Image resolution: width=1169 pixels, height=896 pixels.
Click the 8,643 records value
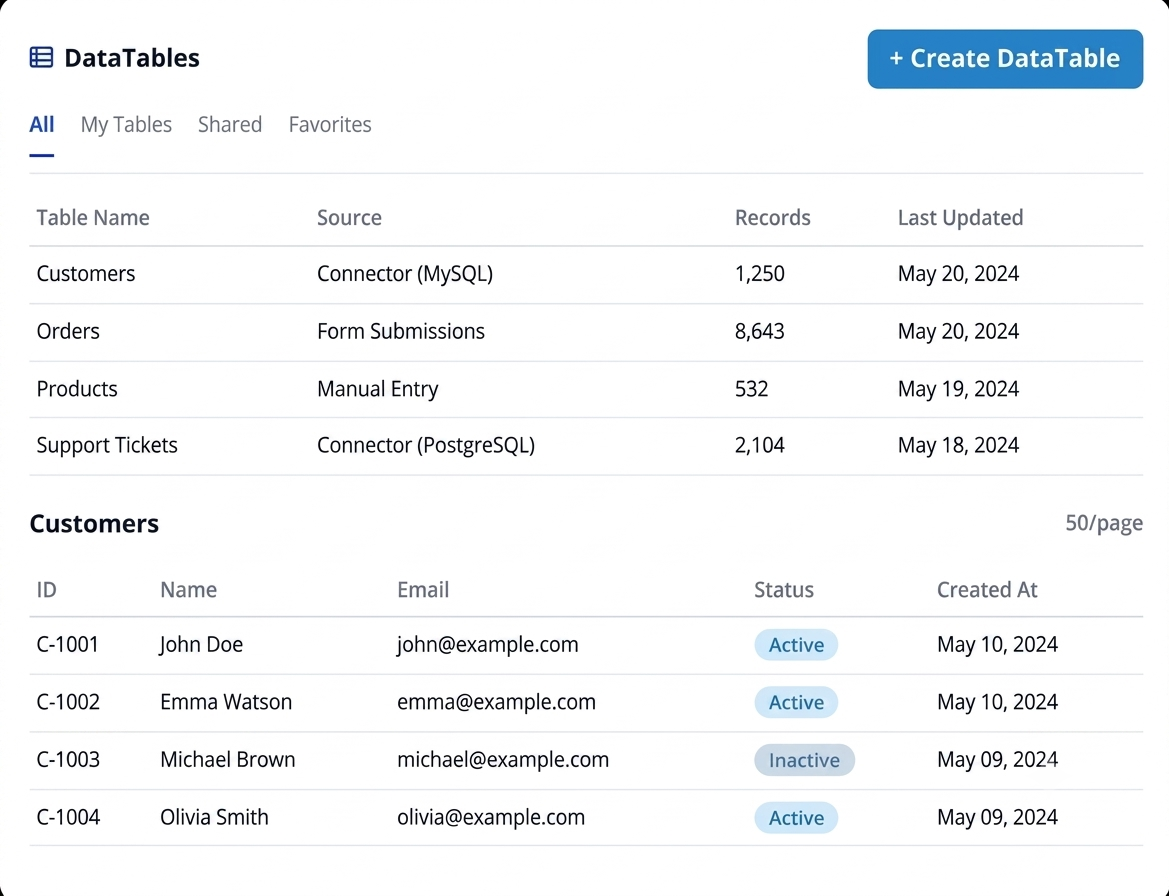coord(760,331)
